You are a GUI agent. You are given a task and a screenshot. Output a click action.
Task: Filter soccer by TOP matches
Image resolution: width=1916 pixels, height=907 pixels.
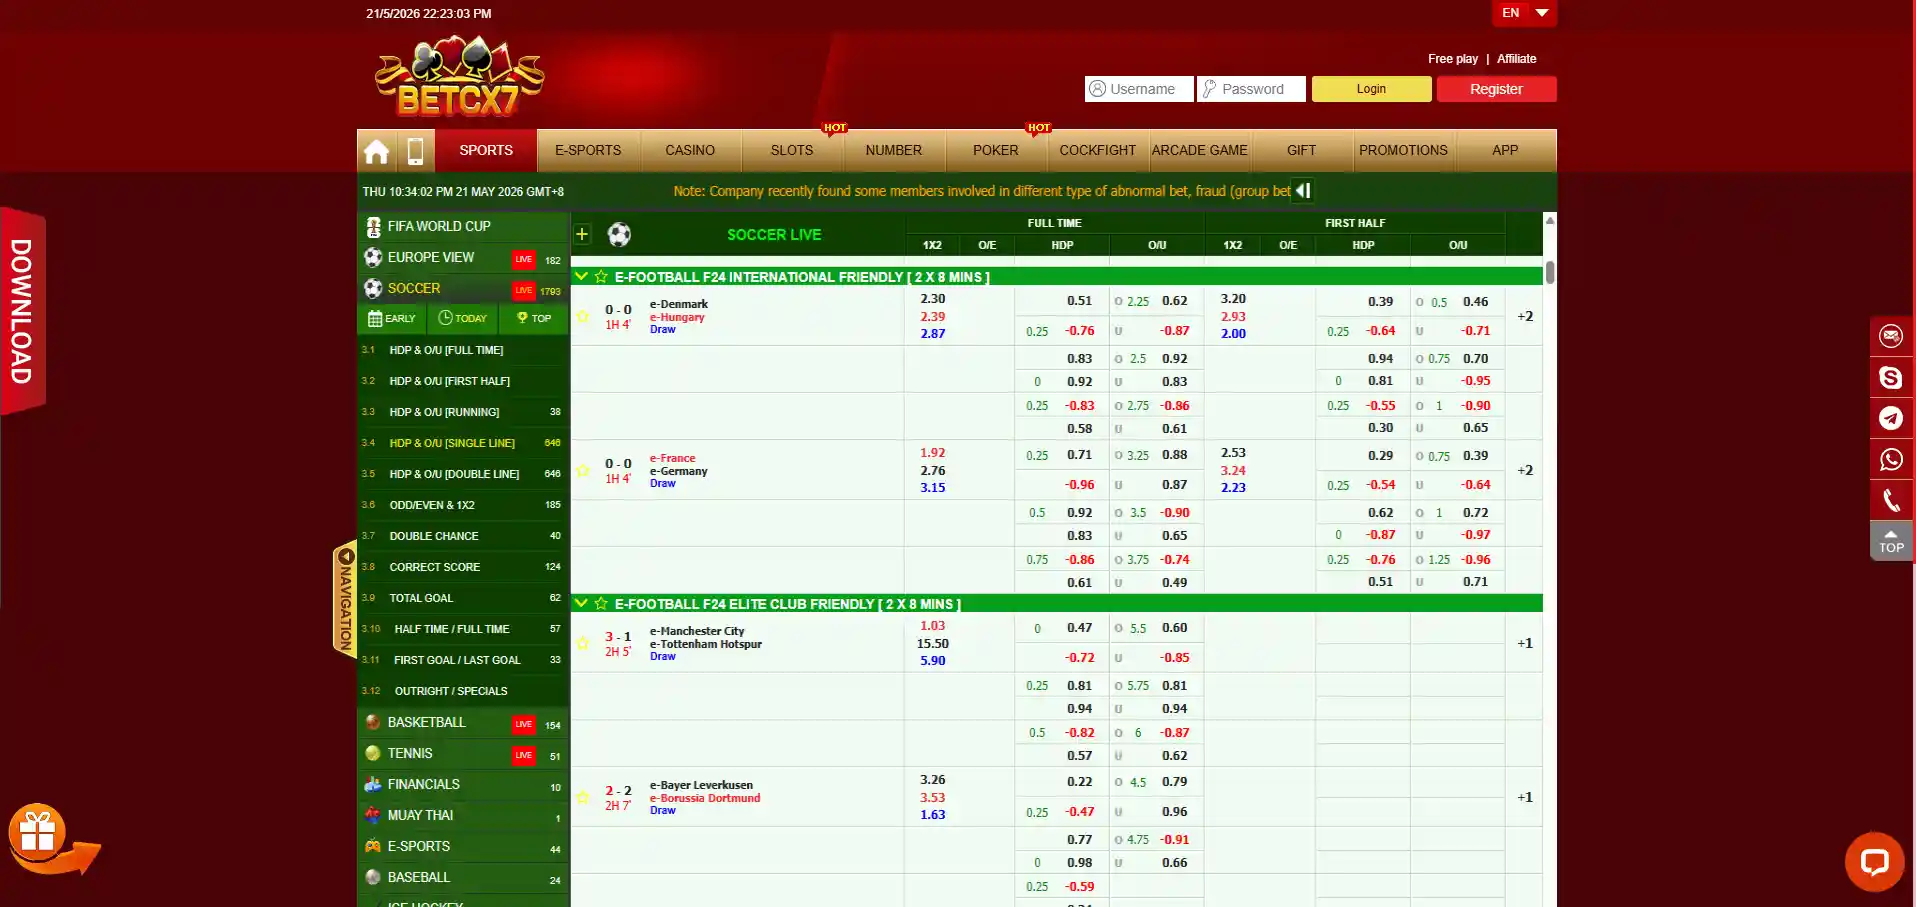[x=534, y=319]
